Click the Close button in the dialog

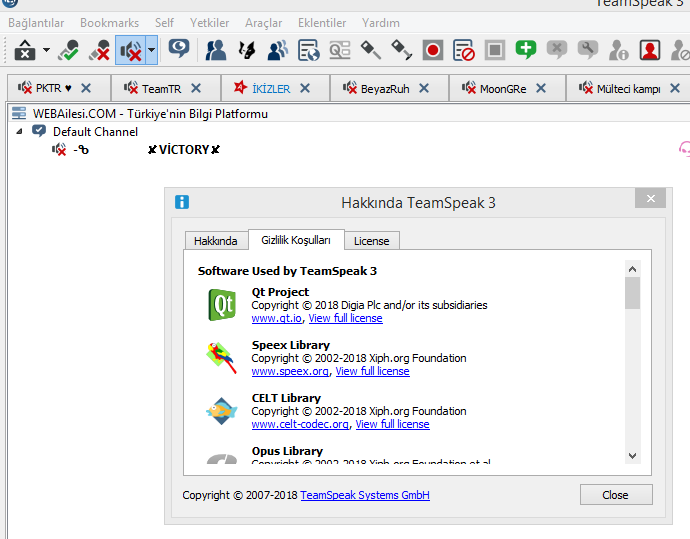click(x=616, y=495)
